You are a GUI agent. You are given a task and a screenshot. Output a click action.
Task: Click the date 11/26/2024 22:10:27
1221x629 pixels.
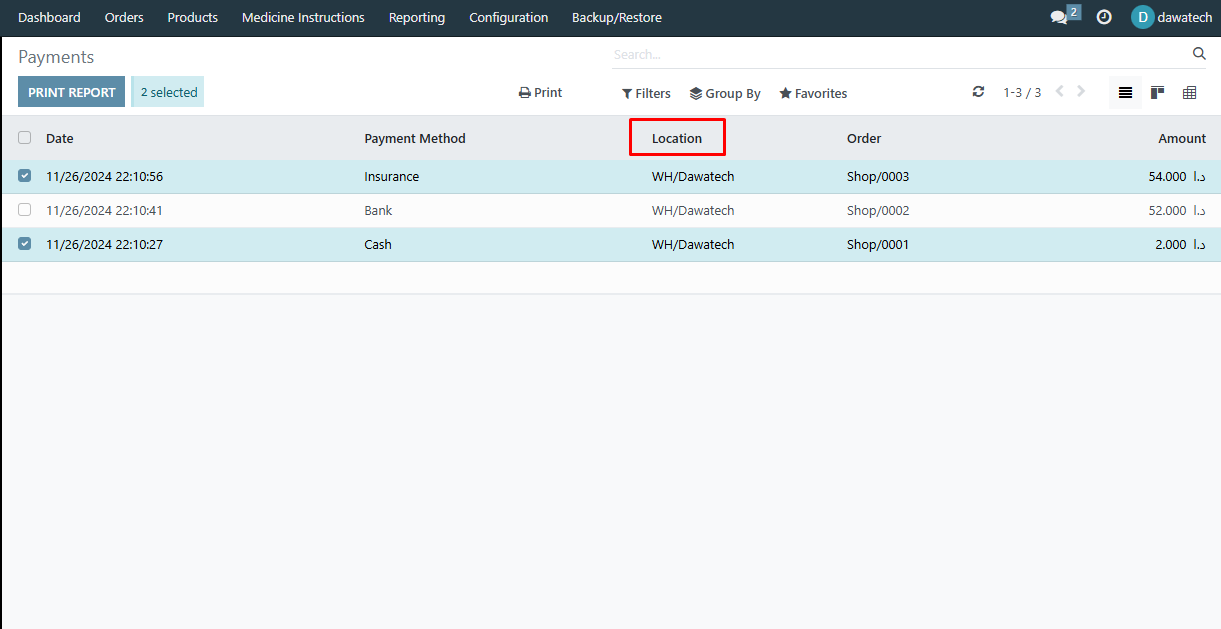[x=104, y=244]
